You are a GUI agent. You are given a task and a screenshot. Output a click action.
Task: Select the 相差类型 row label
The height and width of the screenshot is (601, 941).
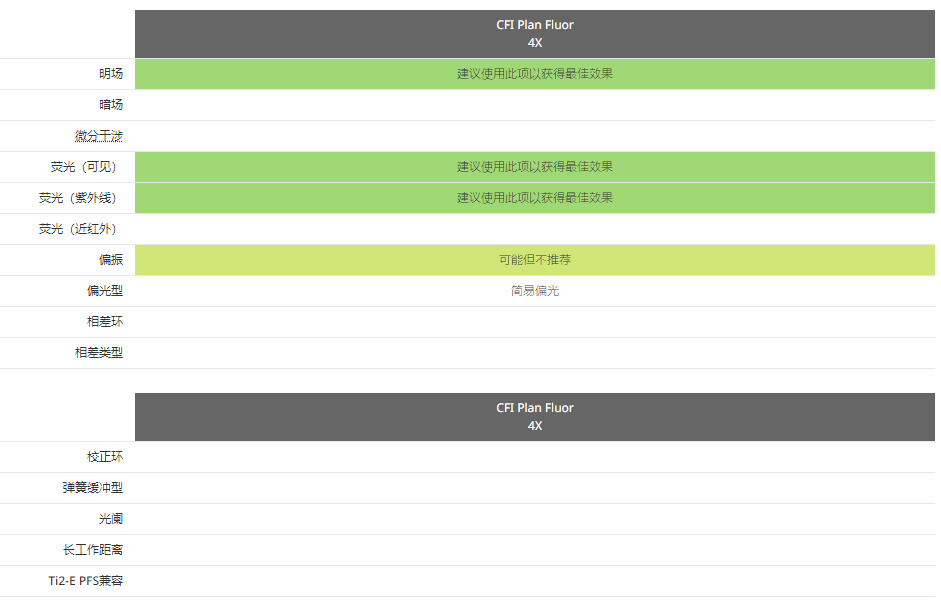[x=99, y=352]
